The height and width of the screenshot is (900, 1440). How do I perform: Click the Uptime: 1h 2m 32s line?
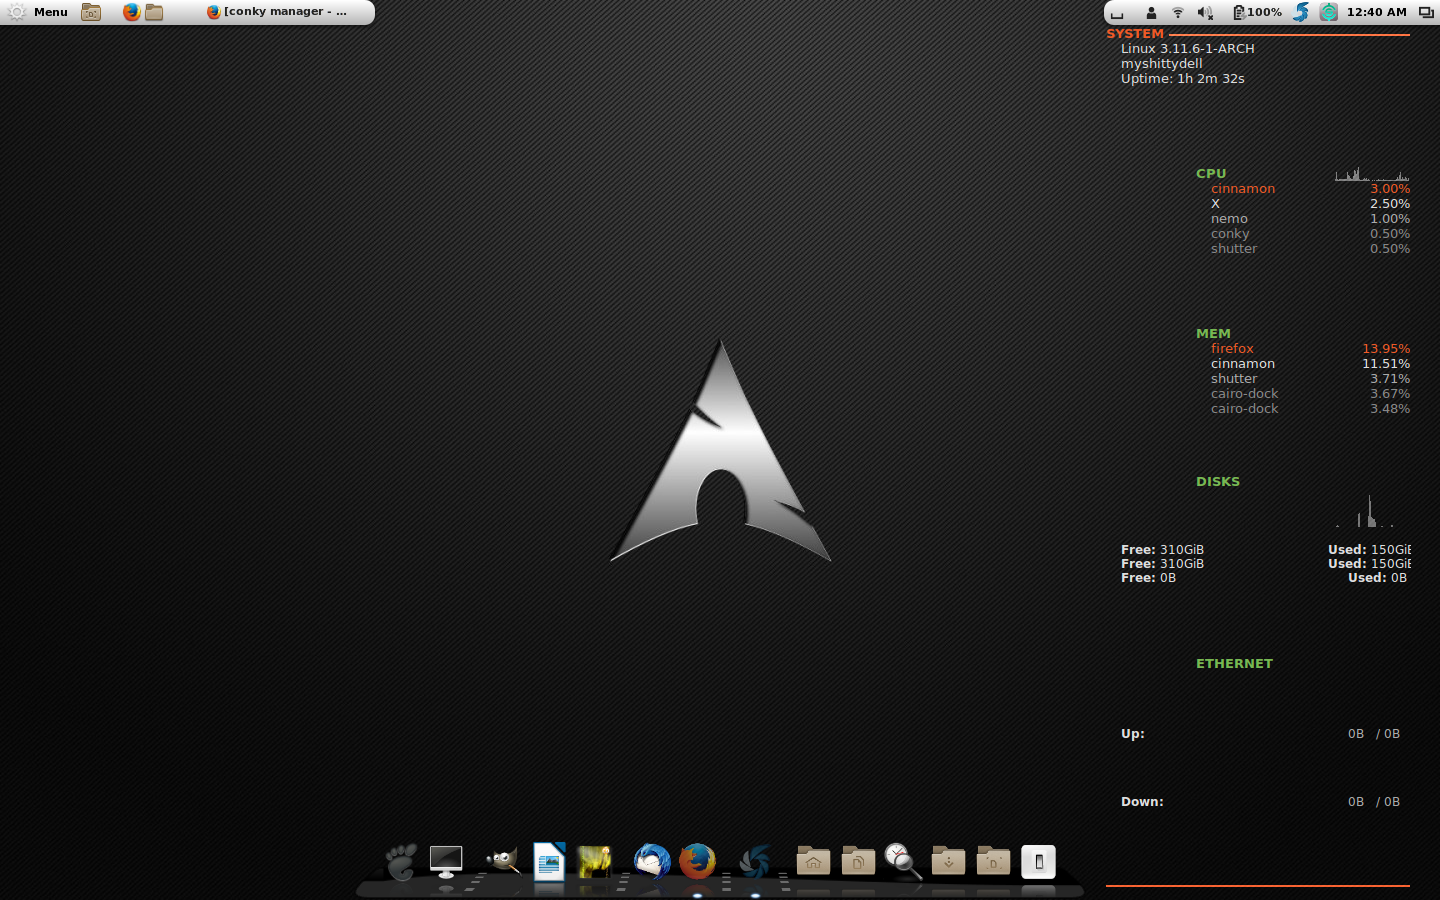pos(1182,78)
